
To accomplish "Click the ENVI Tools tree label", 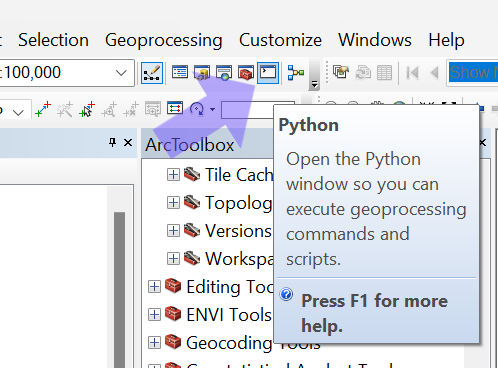I will pyautogui.click(x=229, y=315).
